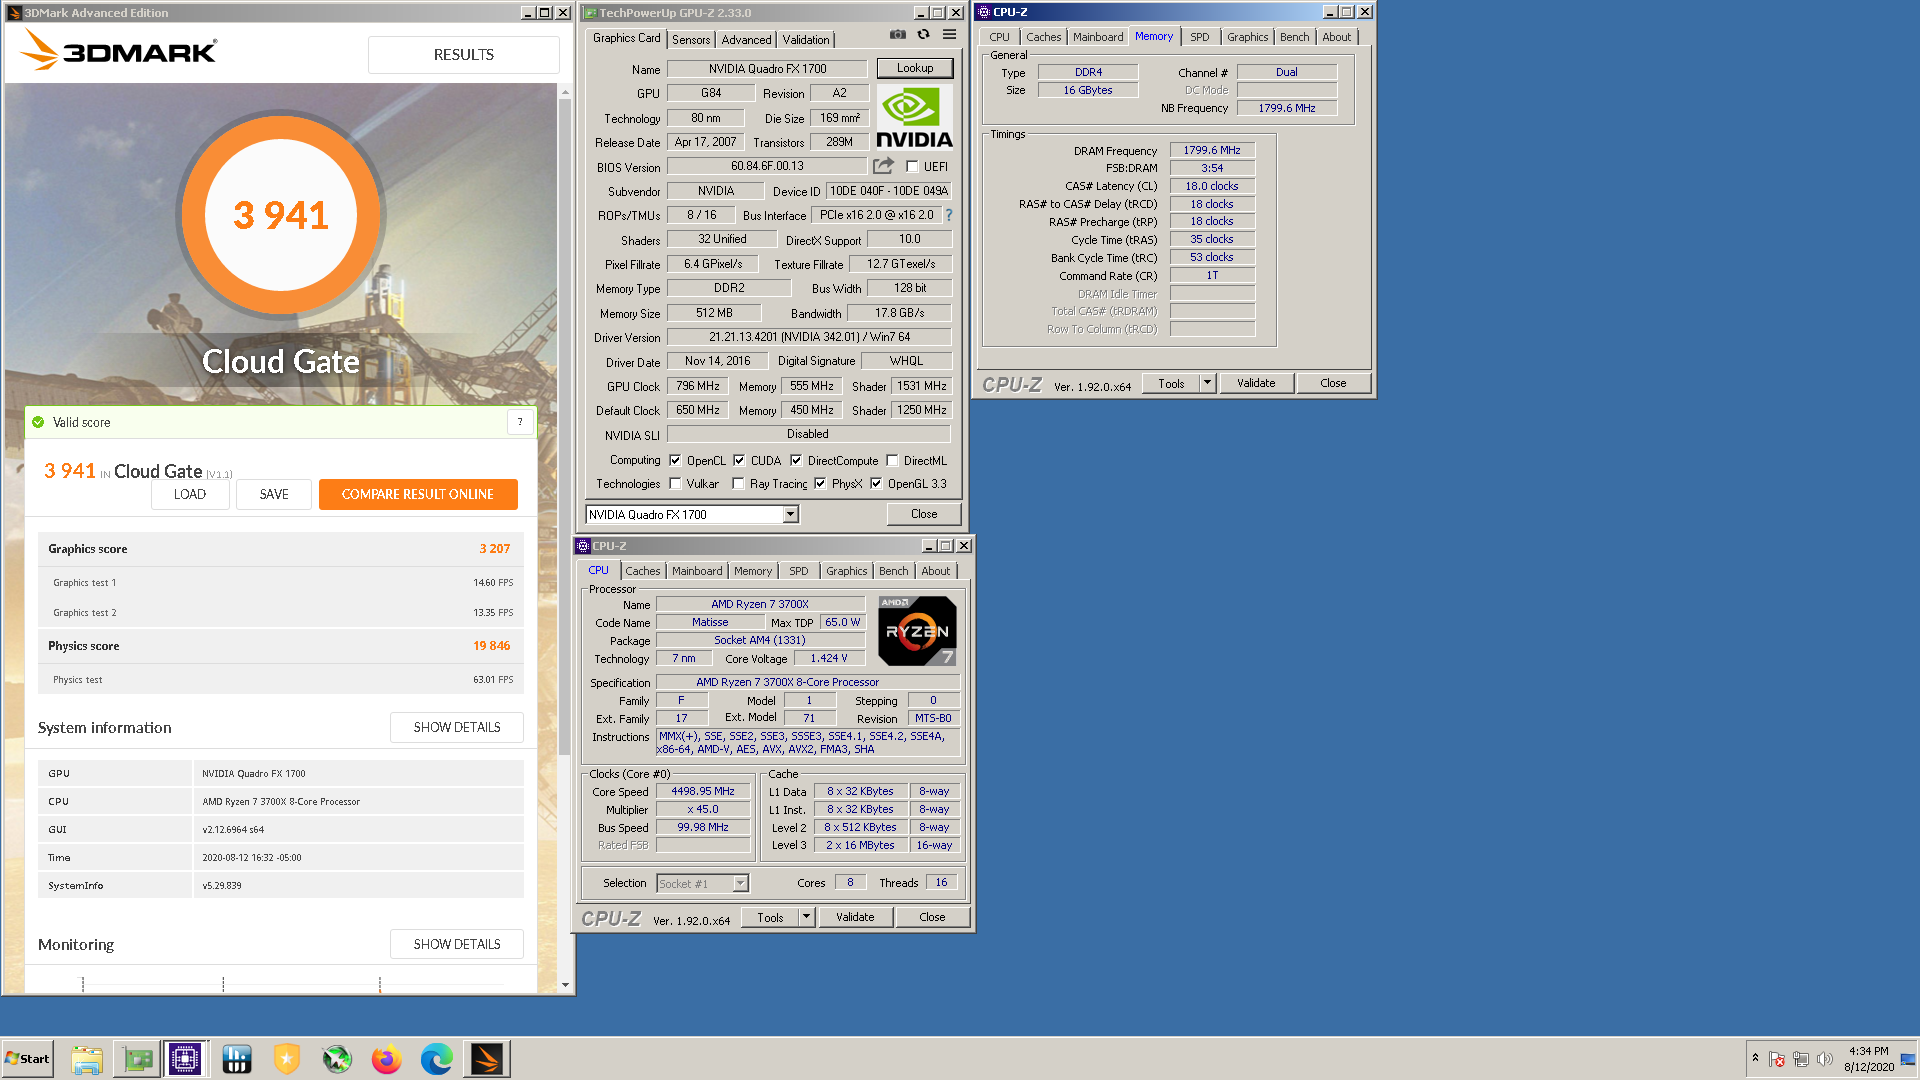This screenshot has width=1920, height=1080.
Task: Open the HWMonitor-style bar chart taskbar icon
Action: coord(236,1059)
